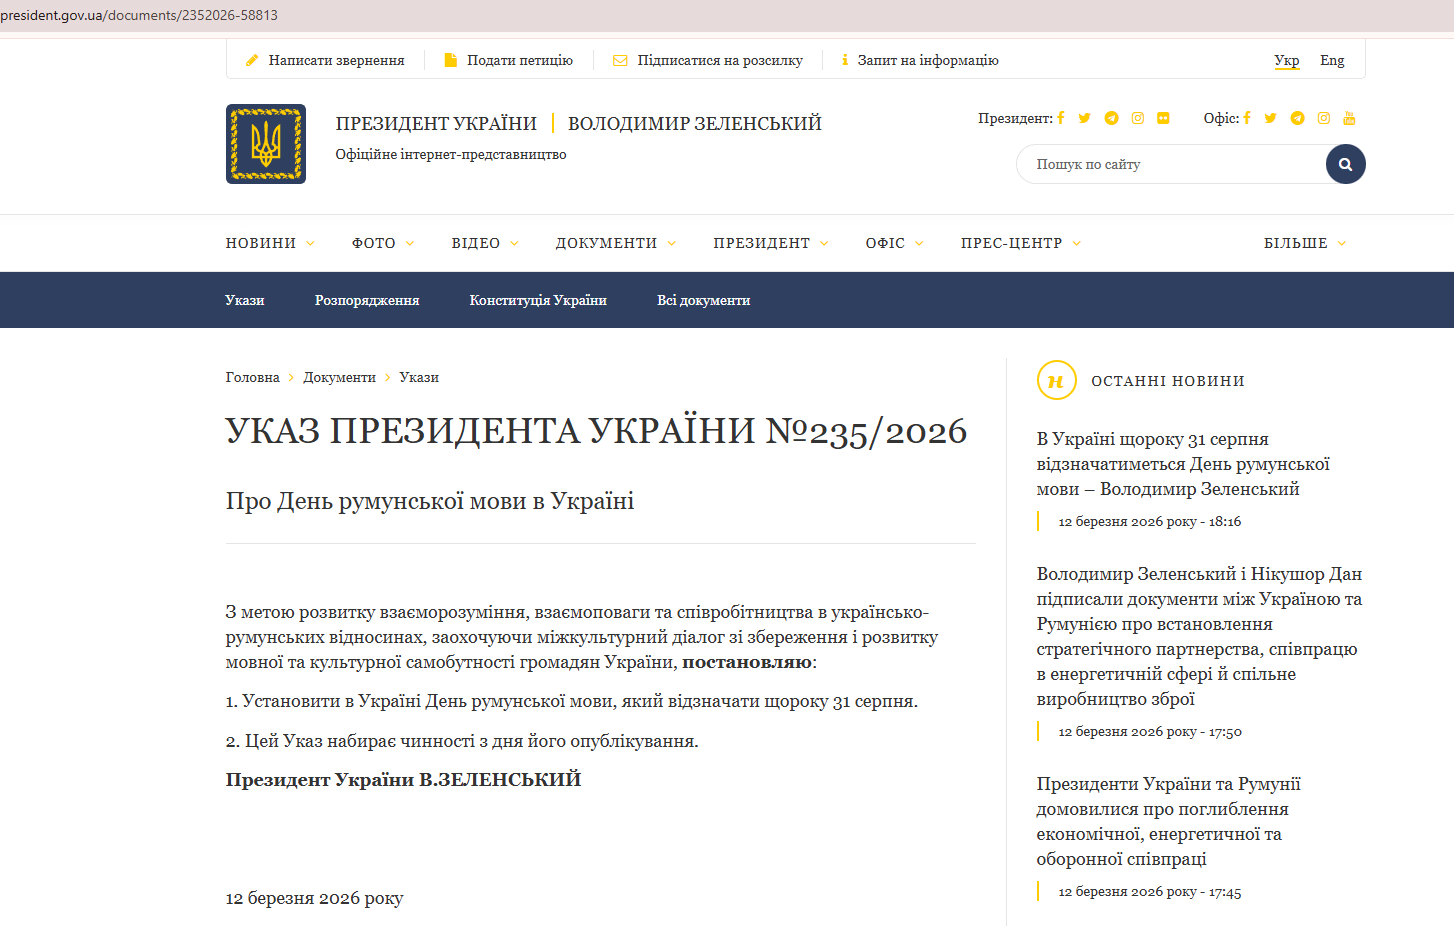Open the Office's YouTube channel icon

[x=1349, y=118]
